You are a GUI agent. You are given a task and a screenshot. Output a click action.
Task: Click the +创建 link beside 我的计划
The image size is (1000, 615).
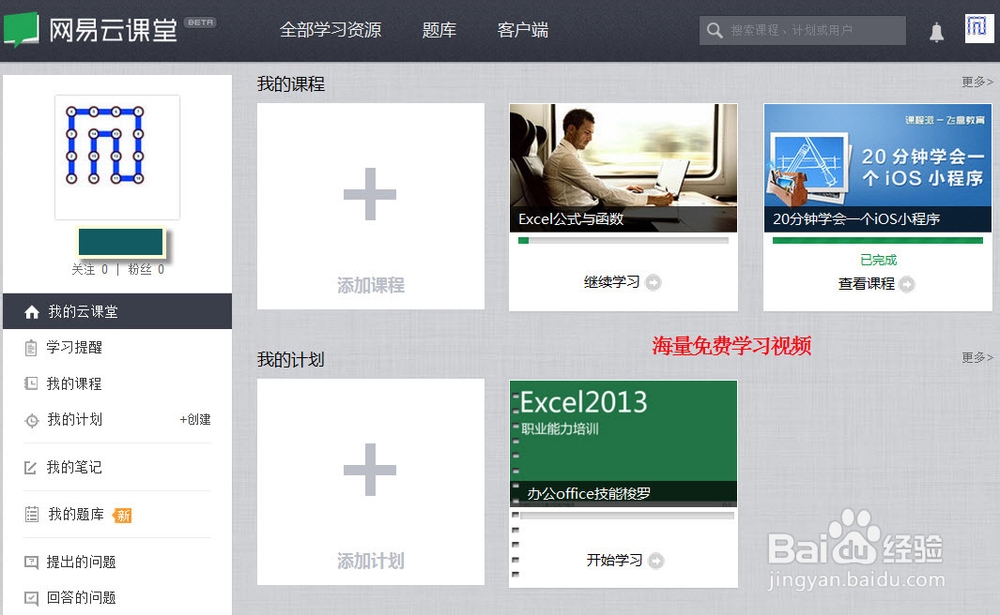coord(195,420)
